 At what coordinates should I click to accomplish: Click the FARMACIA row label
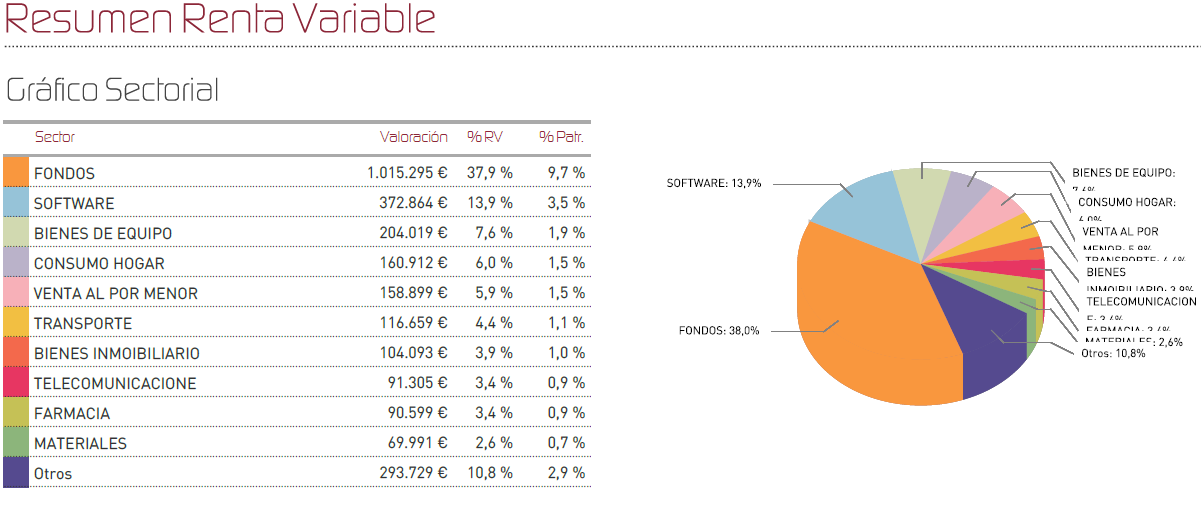coord(72,413)
